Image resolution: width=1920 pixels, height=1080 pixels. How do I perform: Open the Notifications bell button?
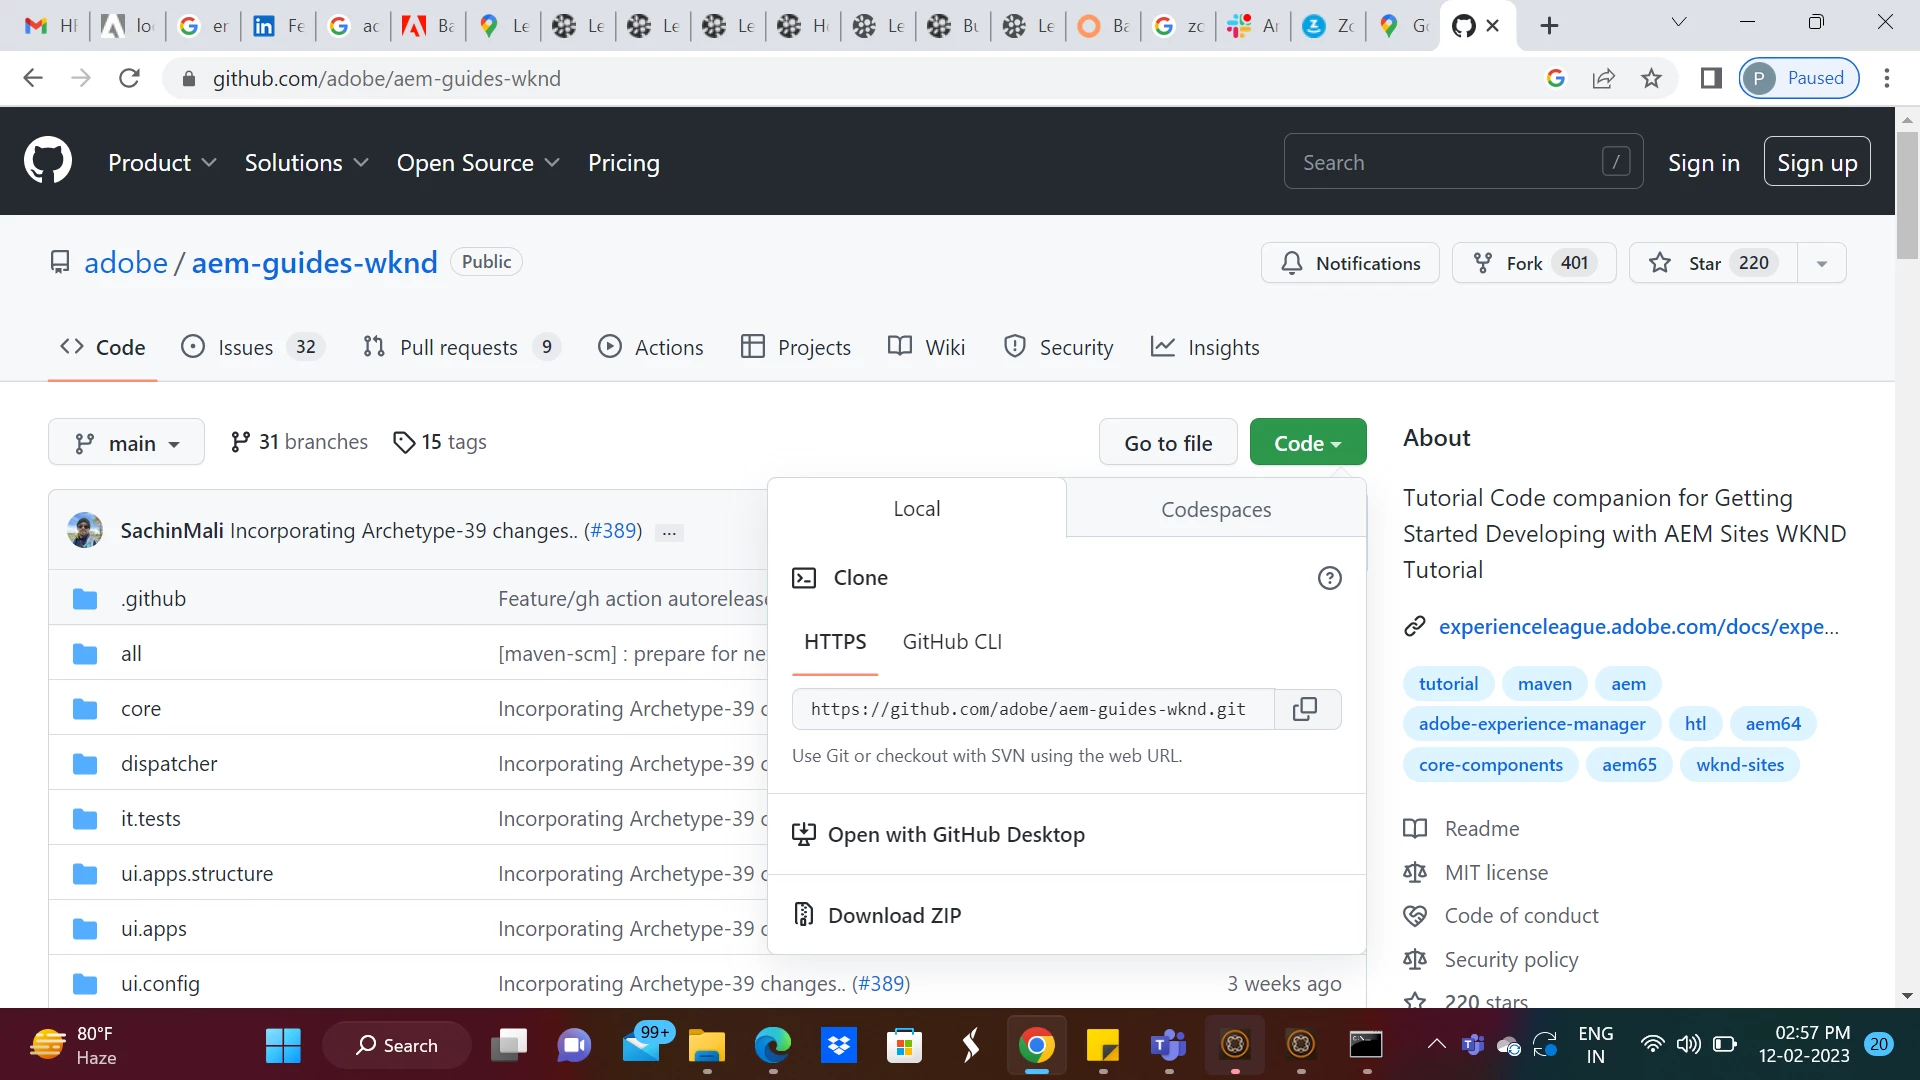click(1350, 263)
